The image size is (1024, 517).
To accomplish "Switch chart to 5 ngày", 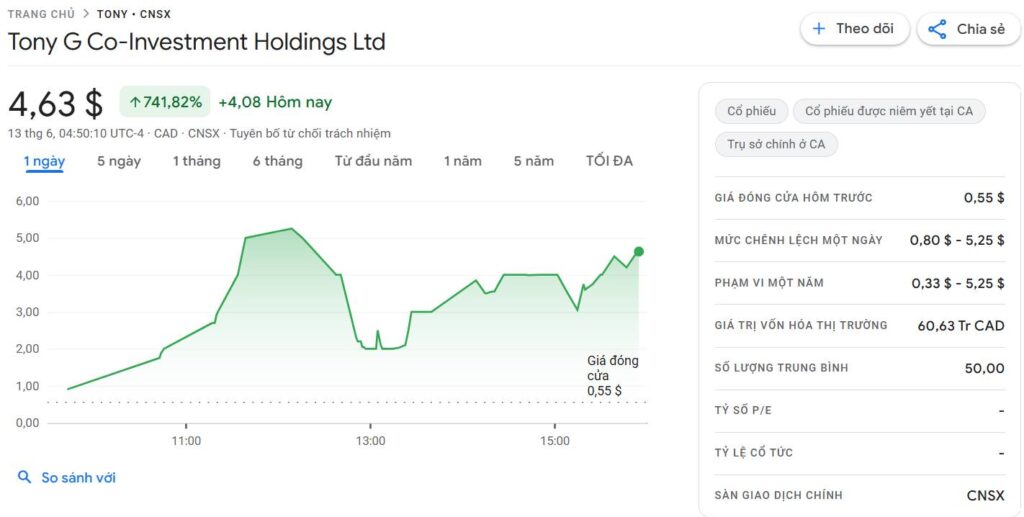I will [119, 161].
